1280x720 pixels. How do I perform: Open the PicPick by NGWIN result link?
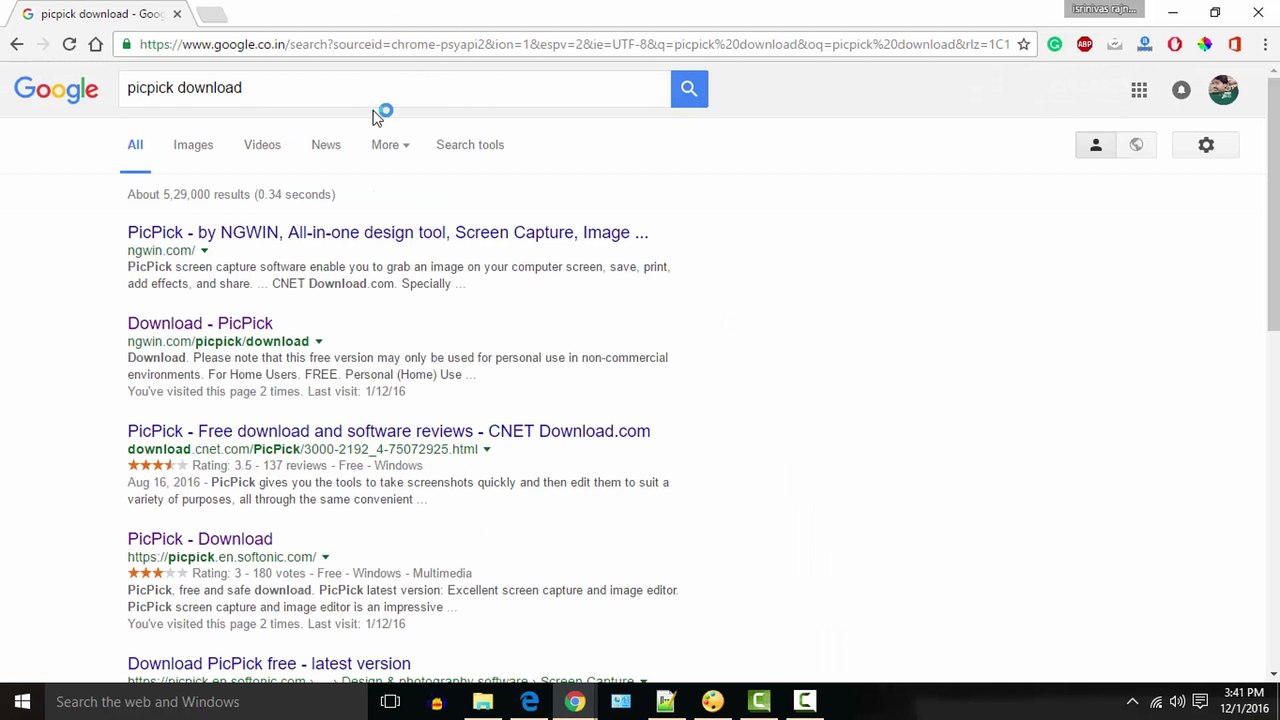click(388, 233)
